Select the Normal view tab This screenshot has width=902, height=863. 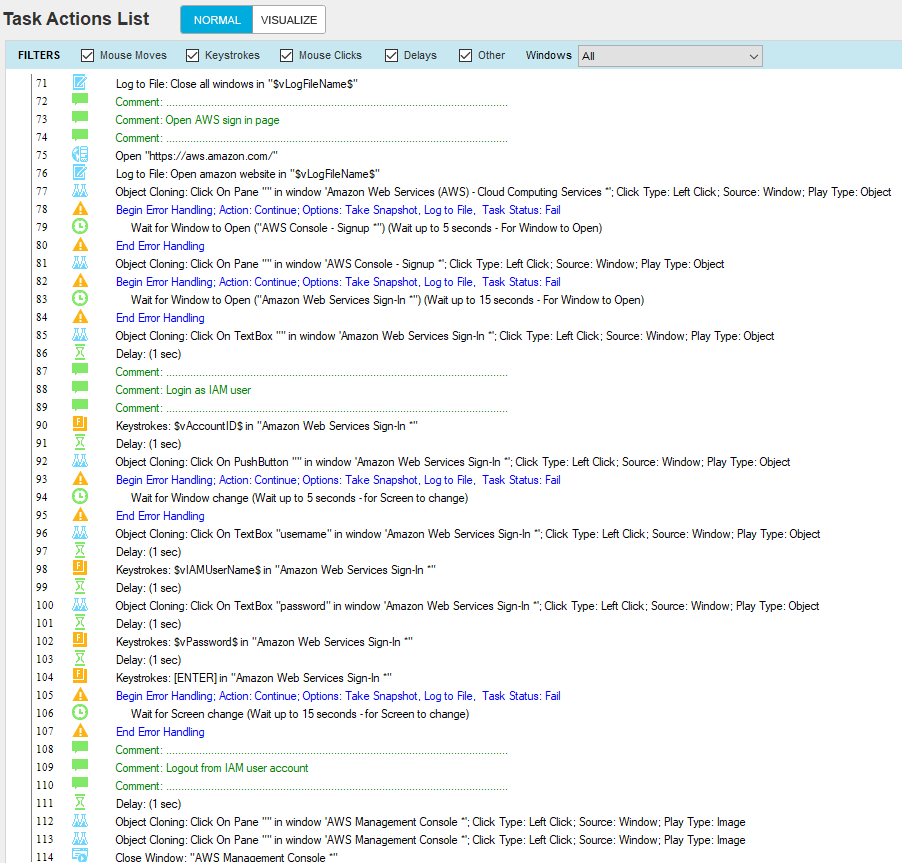216,20
